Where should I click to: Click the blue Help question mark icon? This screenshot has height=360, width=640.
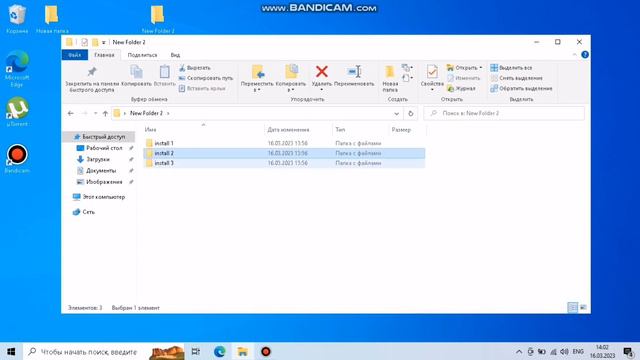585,55
